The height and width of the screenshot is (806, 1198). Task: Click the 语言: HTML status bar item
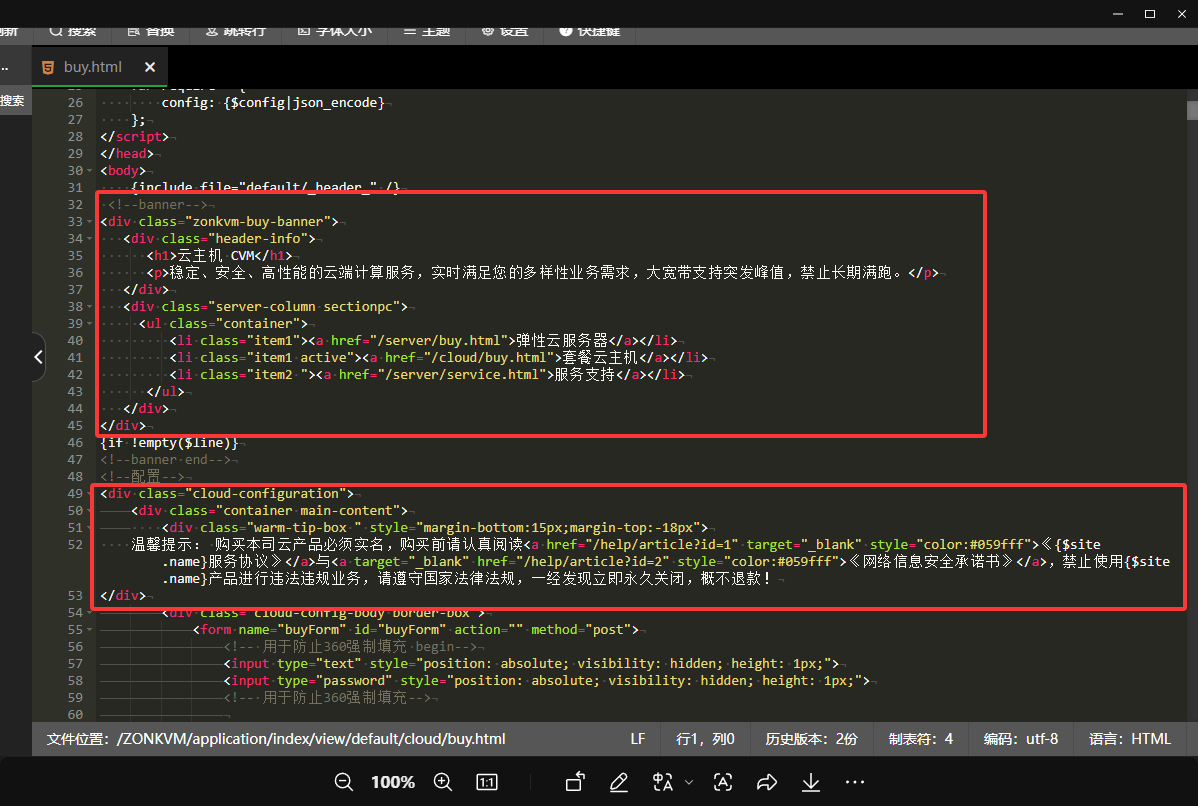click(x=1130, y=739)
